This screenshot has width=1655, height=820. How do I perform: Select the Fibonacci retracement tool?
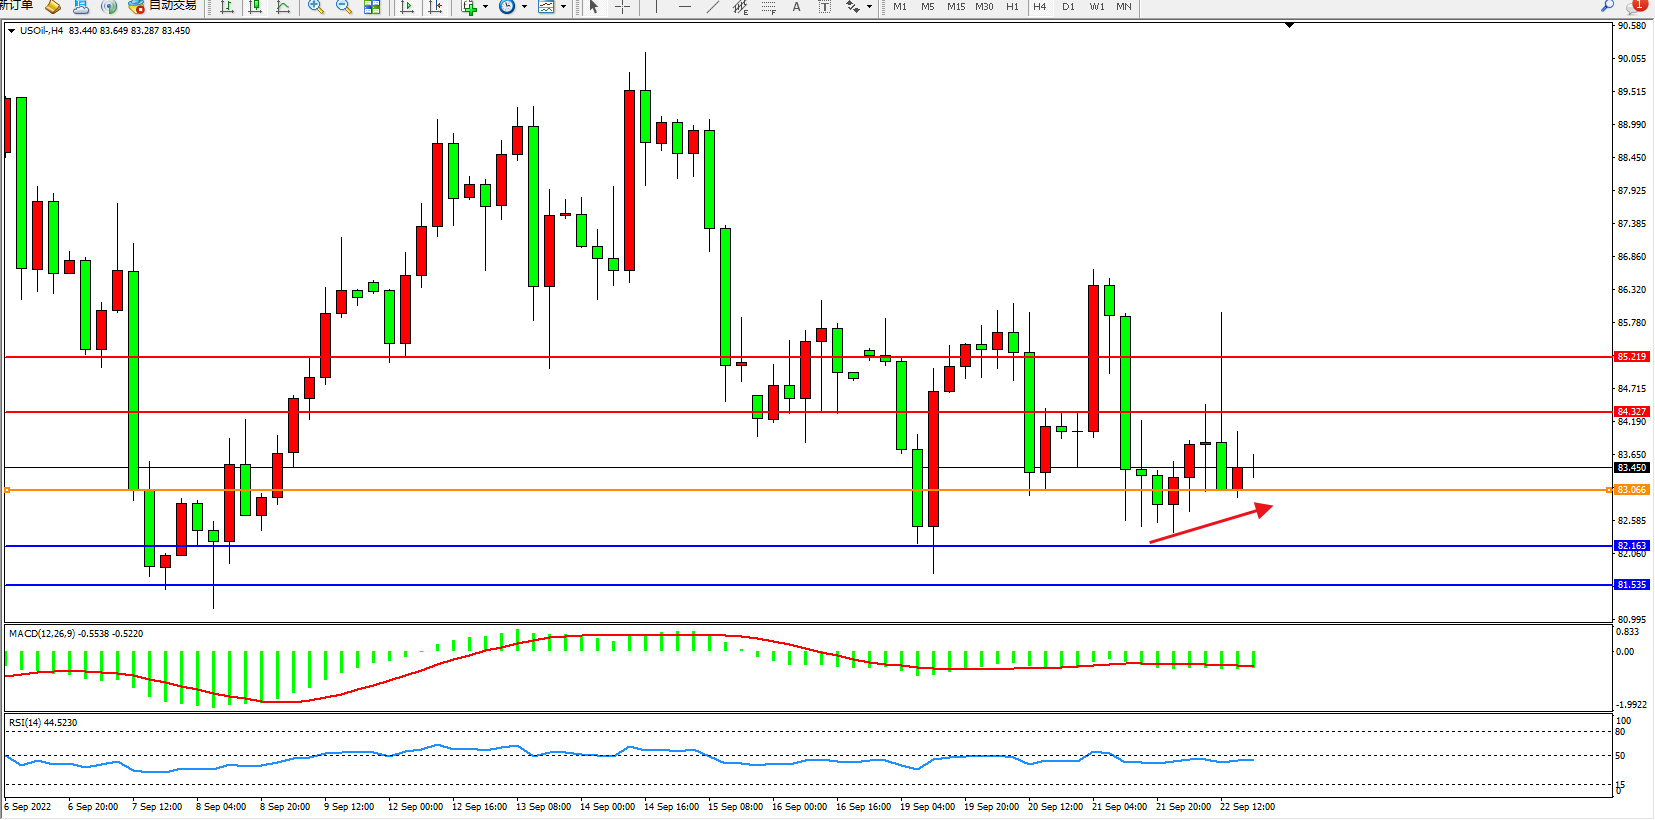point(768,7)
